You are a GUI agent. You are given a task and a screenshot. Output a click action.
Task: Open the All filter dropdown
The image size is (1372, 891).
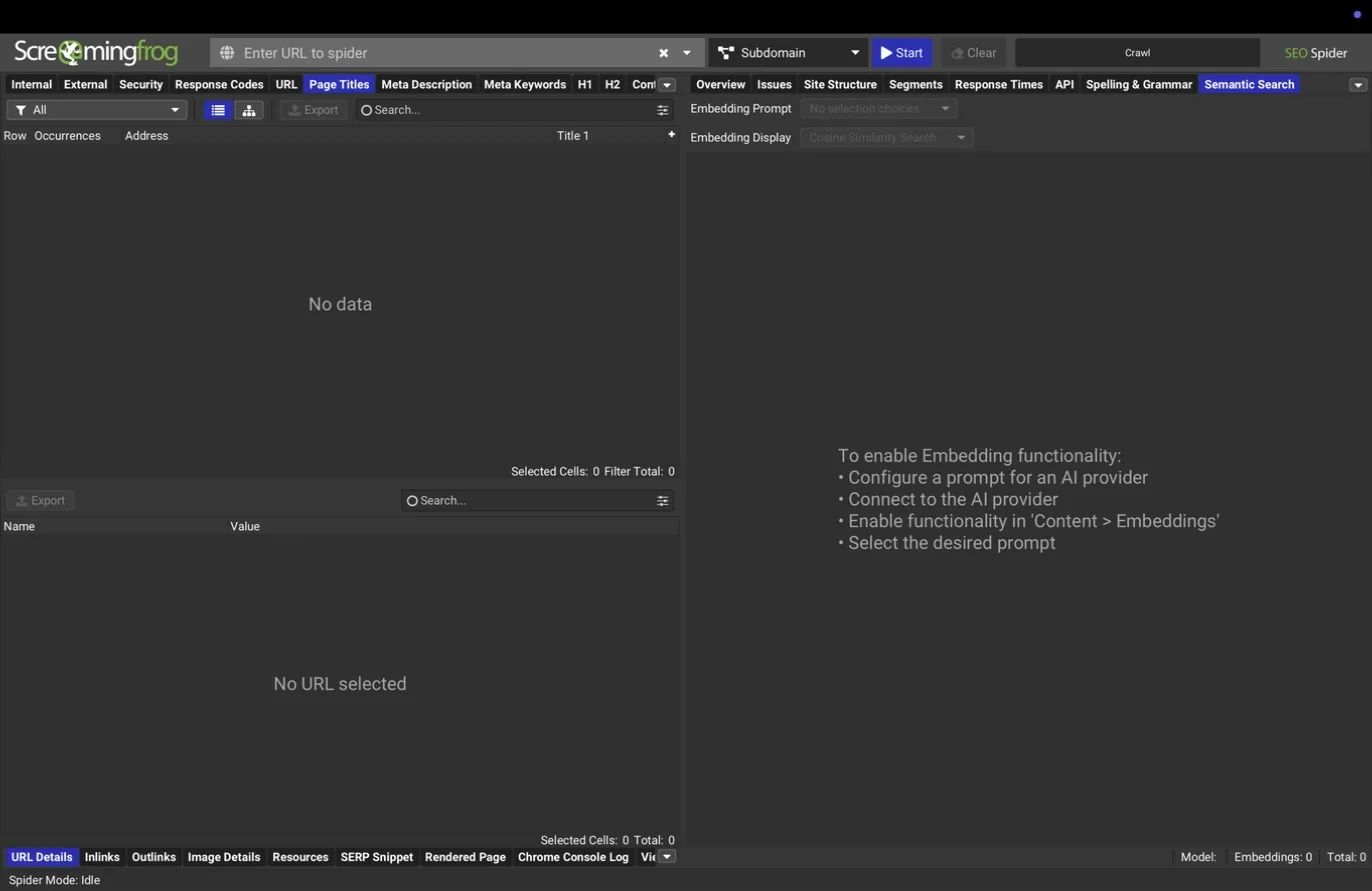[97, 110]
